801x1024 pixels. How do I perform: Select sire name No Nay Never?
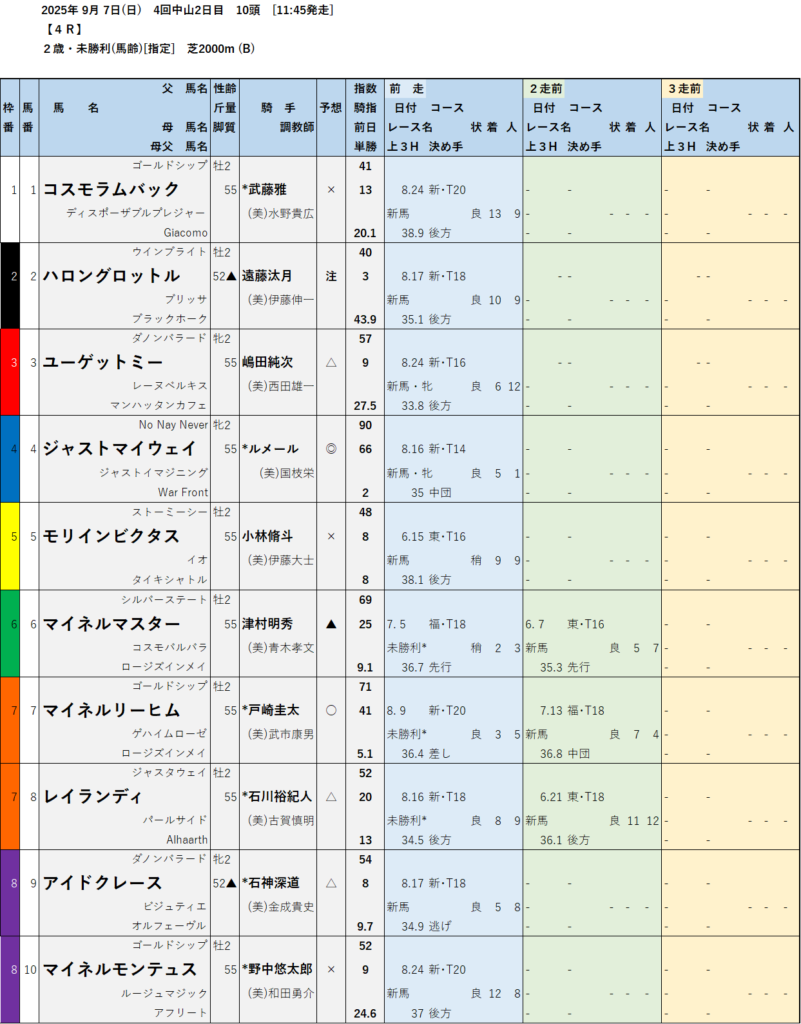[173, 425]
